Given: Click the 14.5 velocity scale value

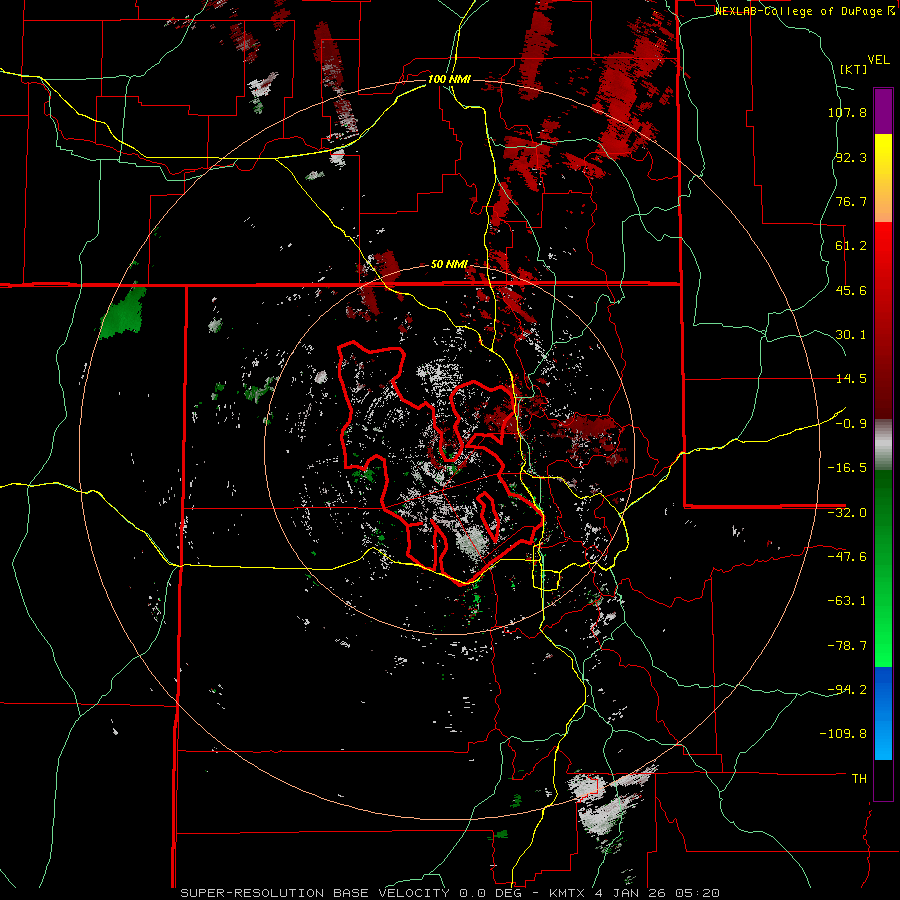Looking at the screenshot, I should [x=851, y=379].
